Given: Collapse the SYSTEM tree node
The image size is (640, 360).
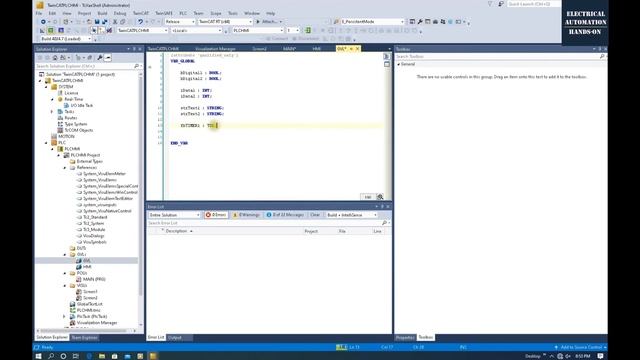Looking at the screenshot, I should pyautogui.click(x=46, y=87).
